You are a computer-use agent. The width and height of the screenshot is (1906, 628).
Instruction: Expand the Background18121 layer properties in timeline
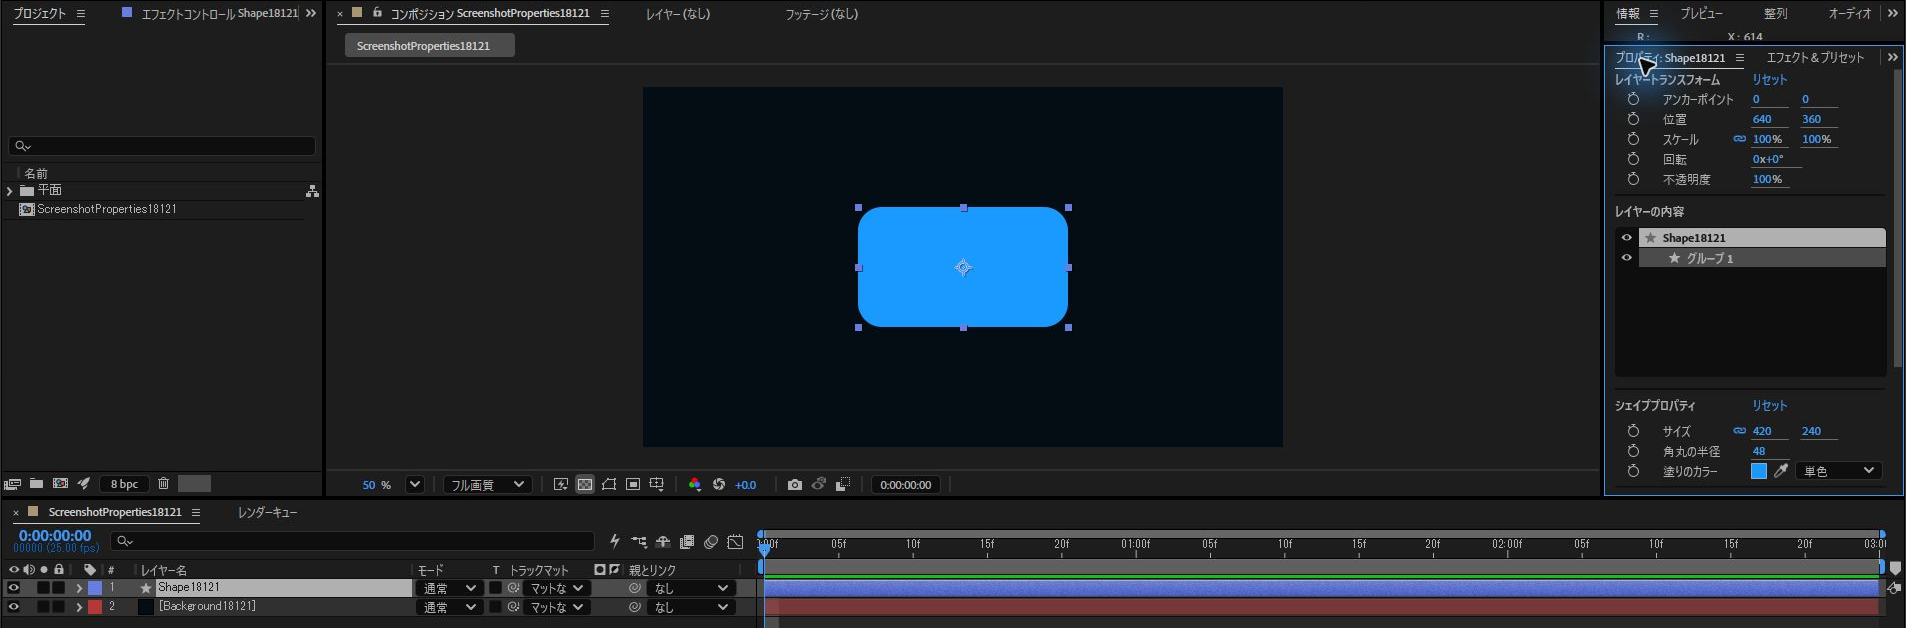pos(79,607)
